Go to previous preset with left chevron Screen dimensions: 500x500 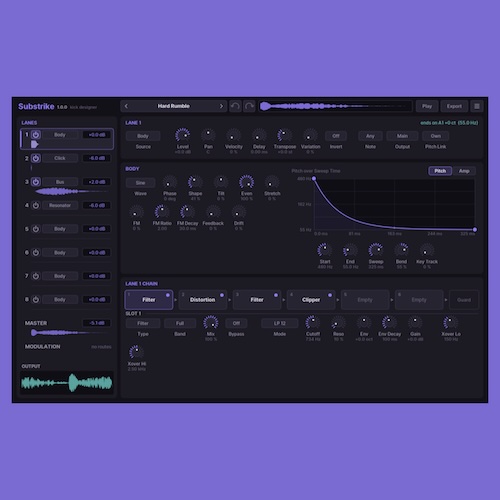(126, 106)
